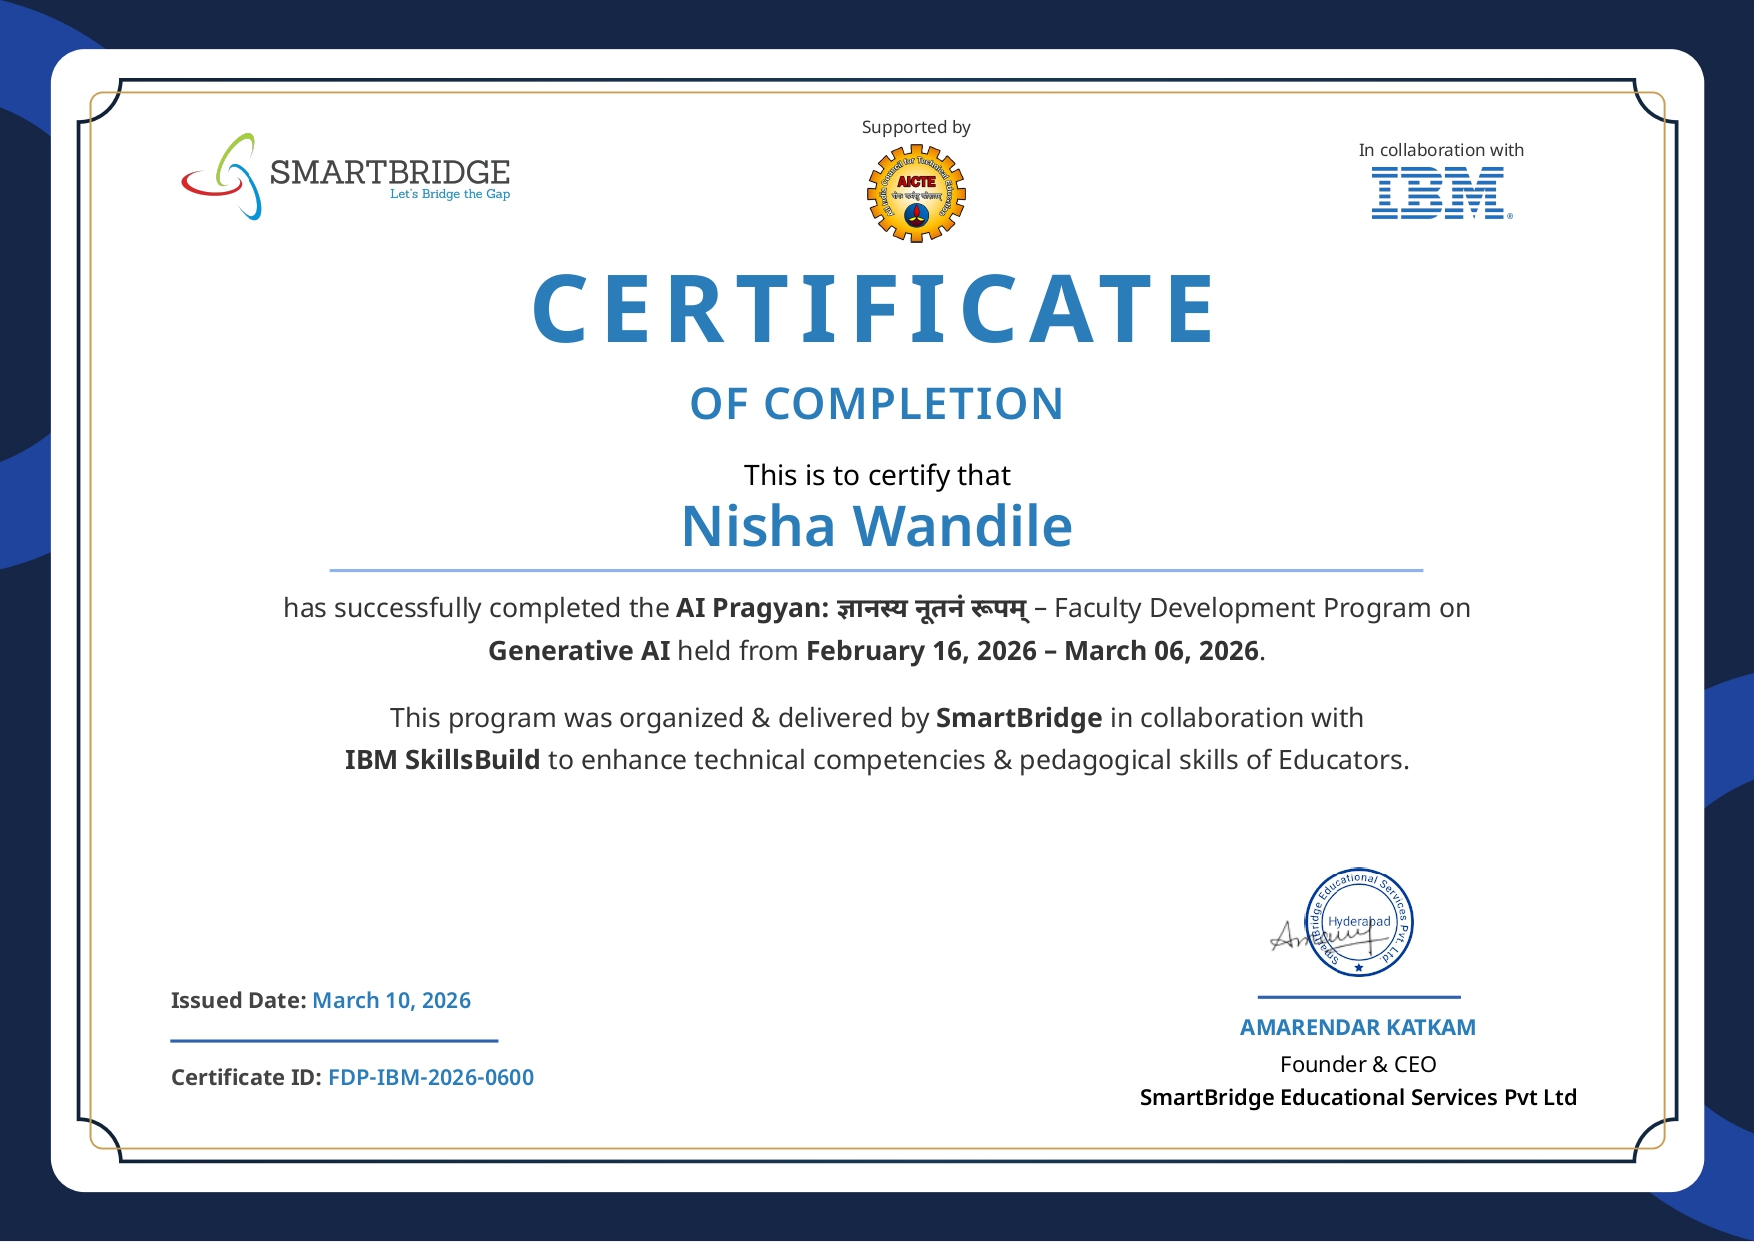Viewport: 1754px width, 1242px height.
Task: Select the recipient name Nisha Wandile
Action: tap(876, 526)
